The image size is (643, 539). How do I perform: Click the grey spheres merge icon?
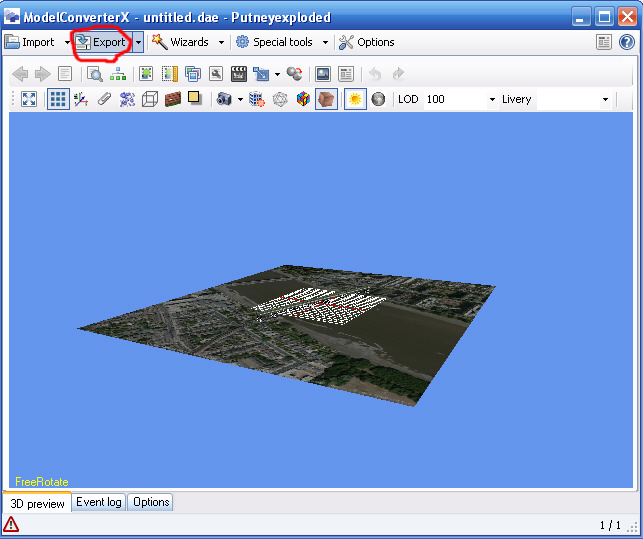pyautogui.click(x=294, y=74)
